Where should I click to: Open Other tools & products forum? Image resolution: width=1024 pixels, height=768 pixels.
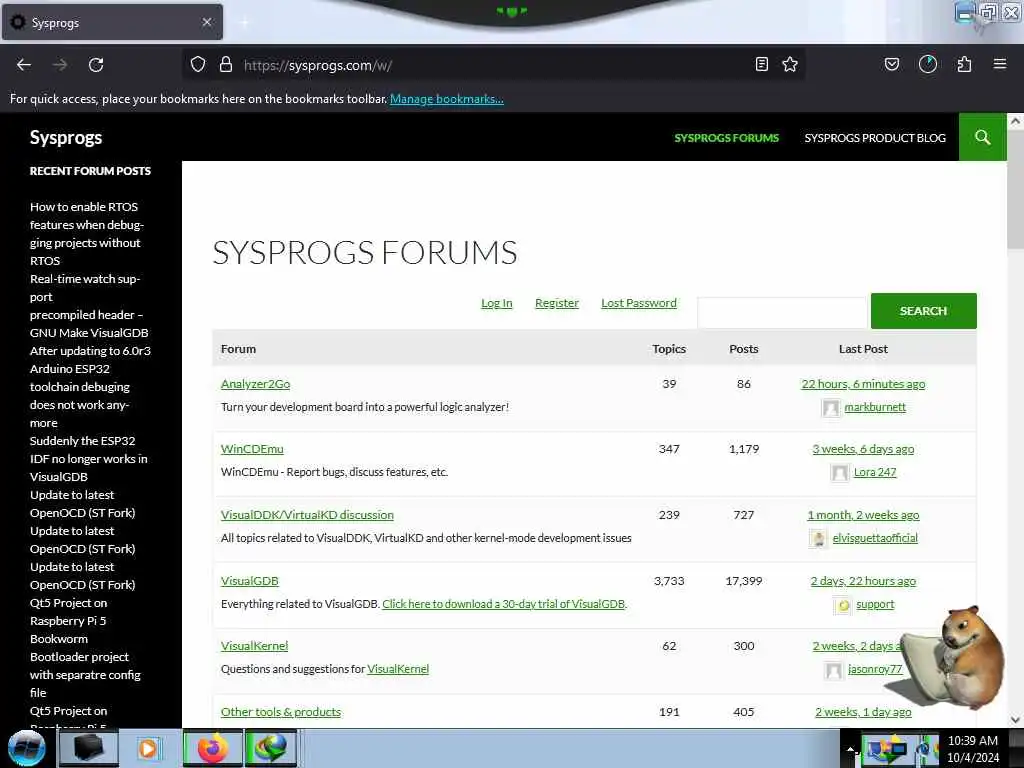(x=281, y=712)
